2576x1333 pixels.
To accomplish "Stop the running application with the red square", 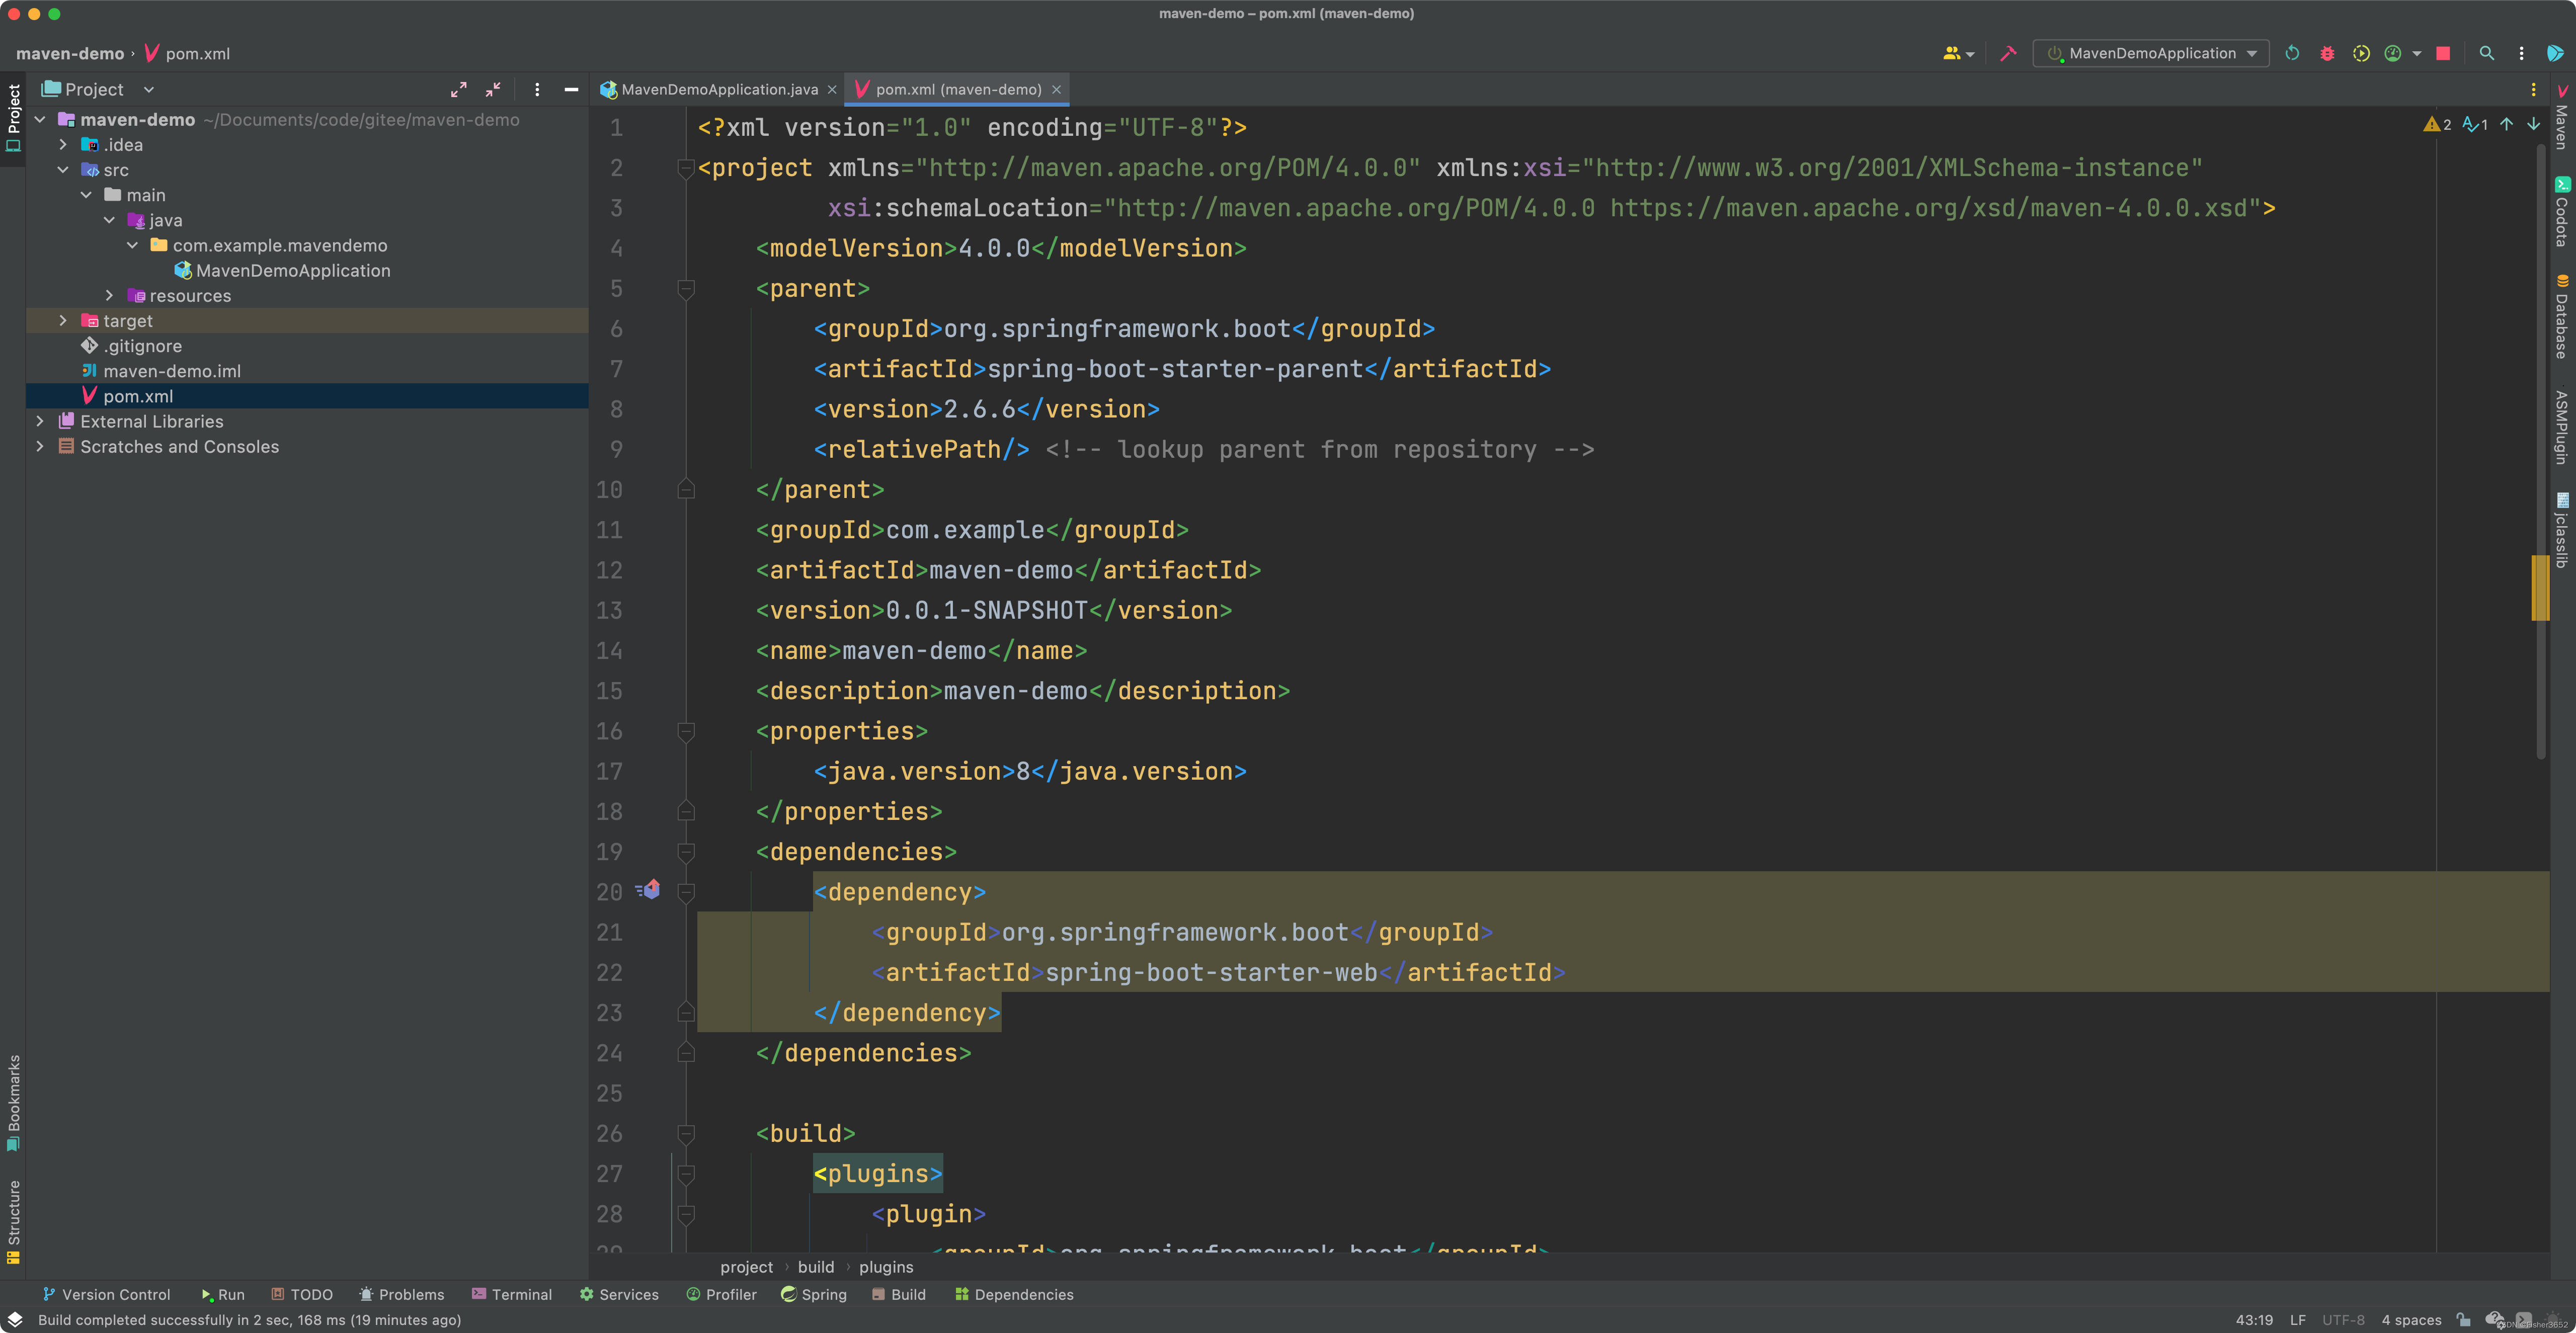I will click(2443, 53).
